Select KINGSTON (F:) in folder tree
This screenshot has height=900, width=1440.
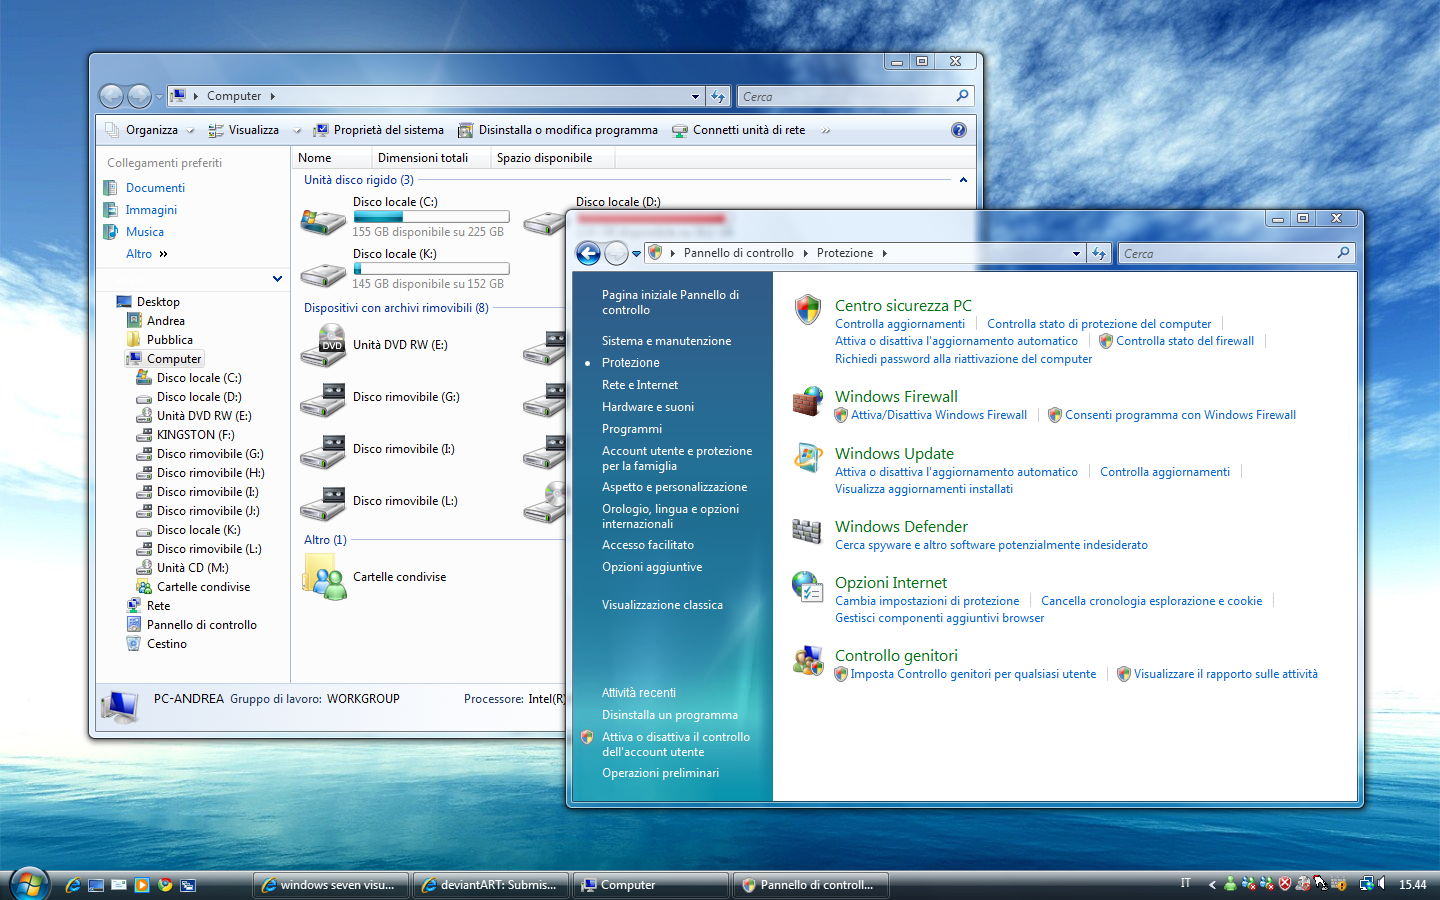[195, 435]
